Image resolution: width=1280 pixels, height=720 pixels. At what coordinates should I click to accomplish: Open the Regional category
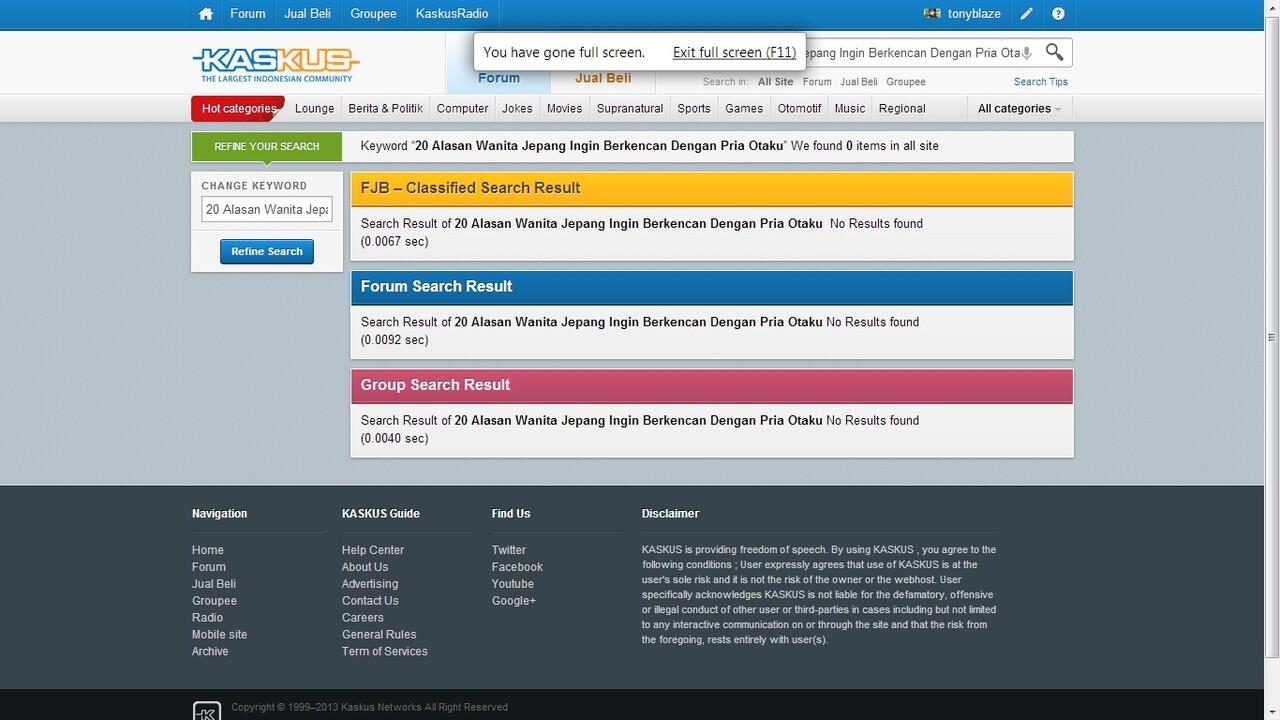[x=902, y=108]
